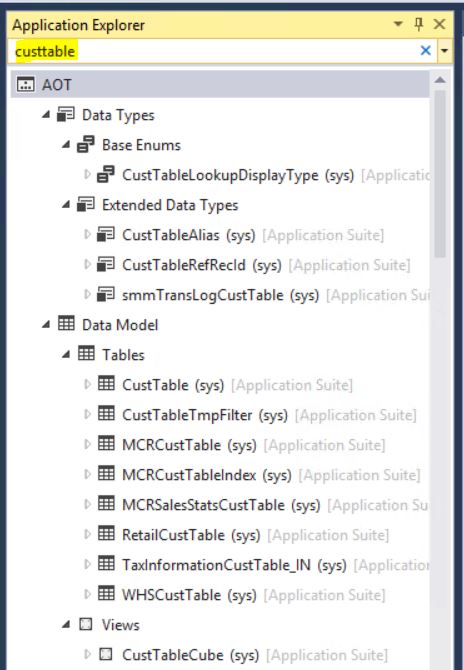Image resolution: width=464 pixels, height=670 pixels.
Task: Open the search box dropdown arrow
Action: 444,51
